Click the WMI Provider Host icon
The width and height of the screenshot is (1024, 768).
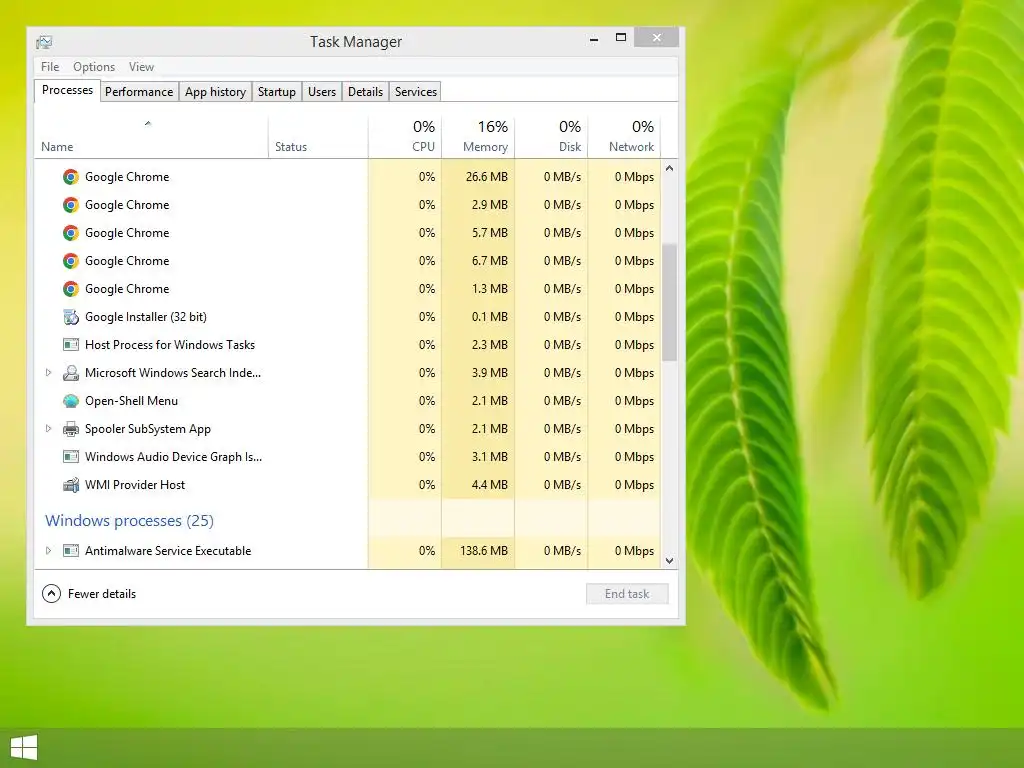pyautogui.click(x=71, y=485)
